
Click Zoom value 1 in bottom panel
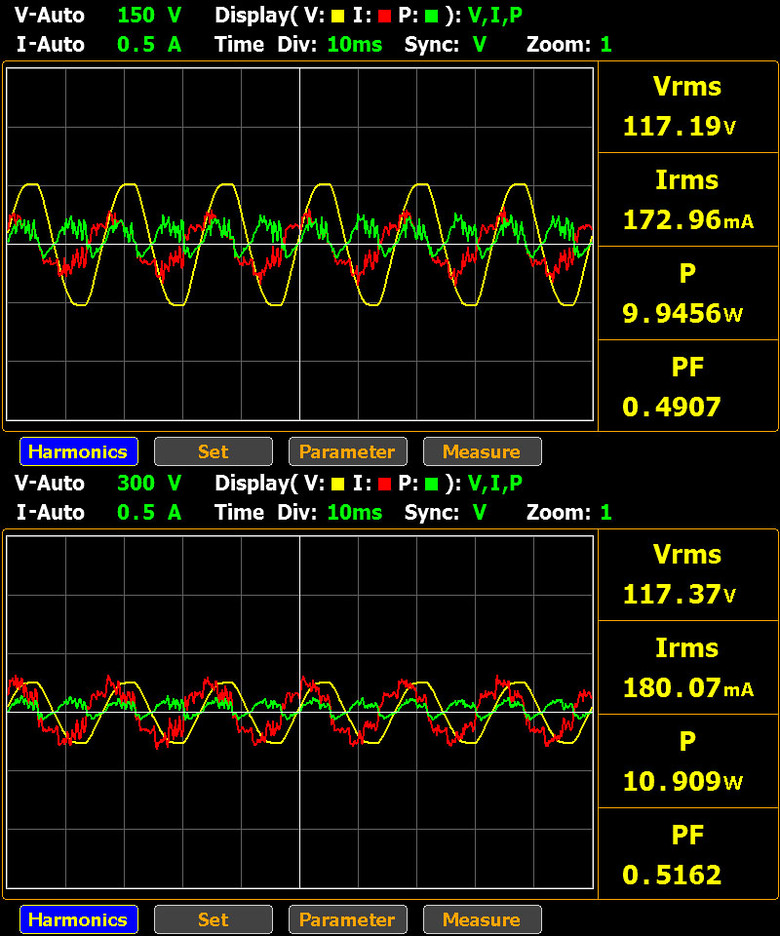pos(606,512)
